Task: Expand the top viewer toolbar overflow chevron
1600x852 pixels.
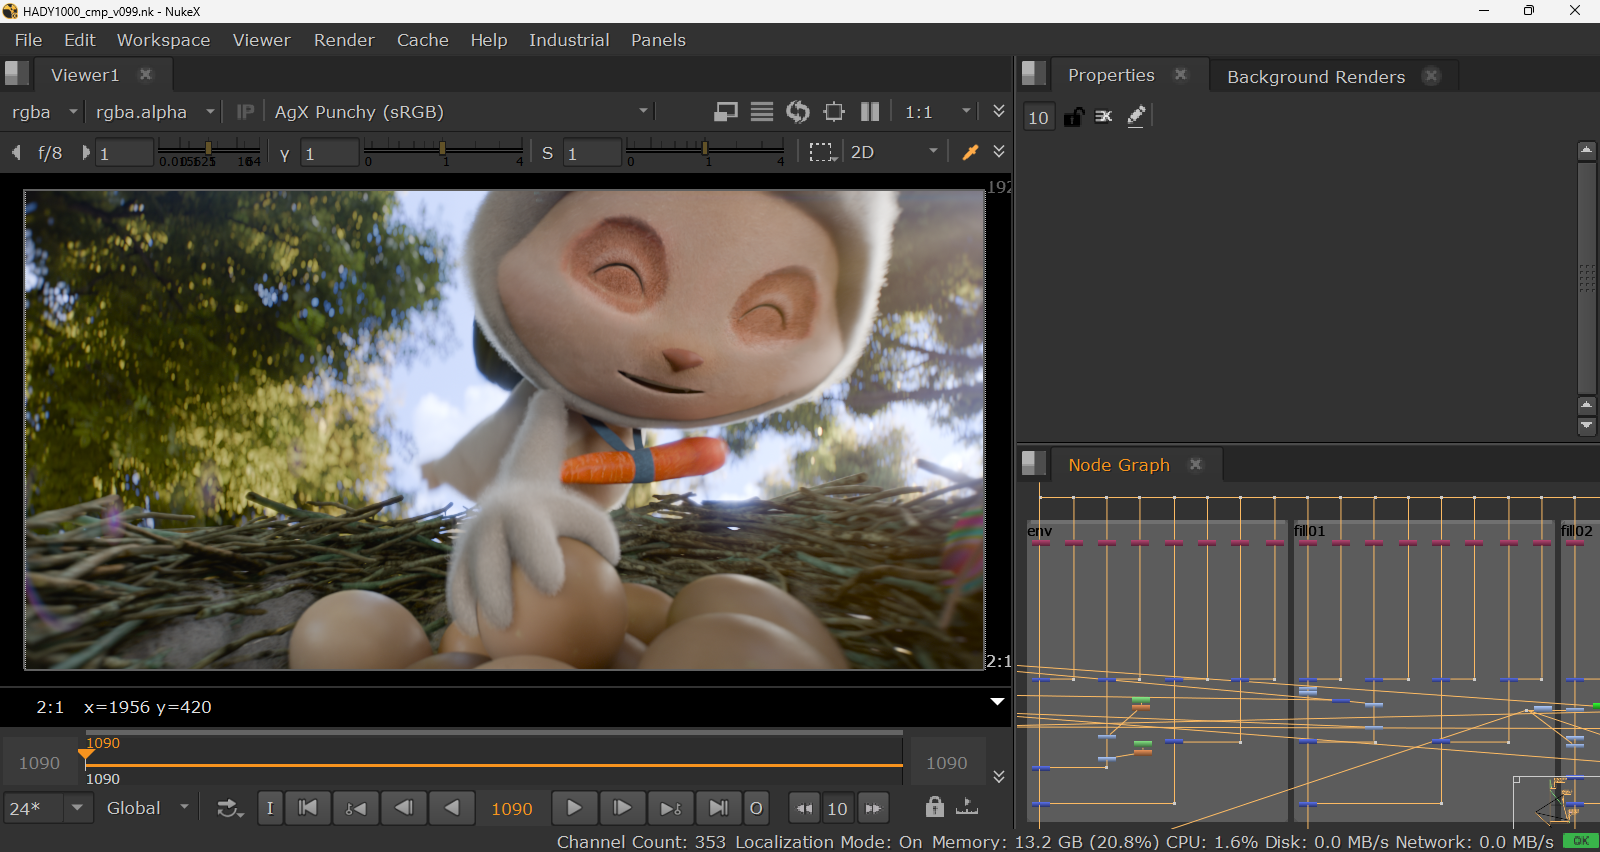Action: tap(999, 111)
